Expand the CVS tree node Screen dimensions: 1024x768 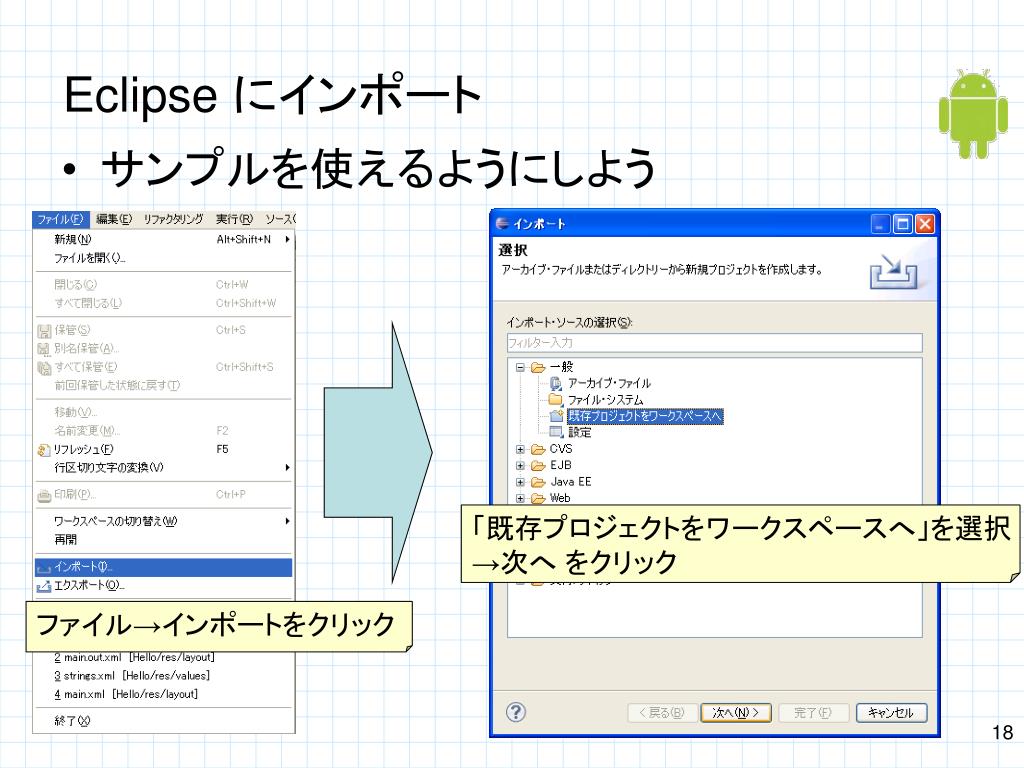click(520, 449)
